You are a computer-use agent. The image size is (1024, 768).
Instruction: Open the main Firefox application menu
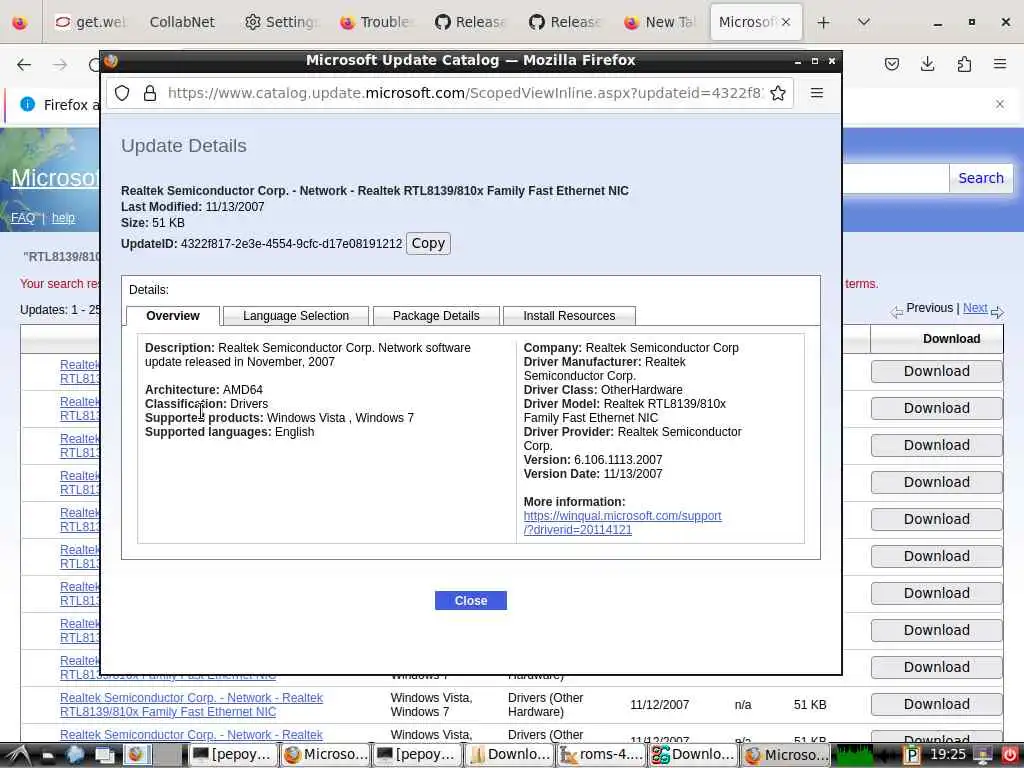pyautogui.click(x=999, y=63)
